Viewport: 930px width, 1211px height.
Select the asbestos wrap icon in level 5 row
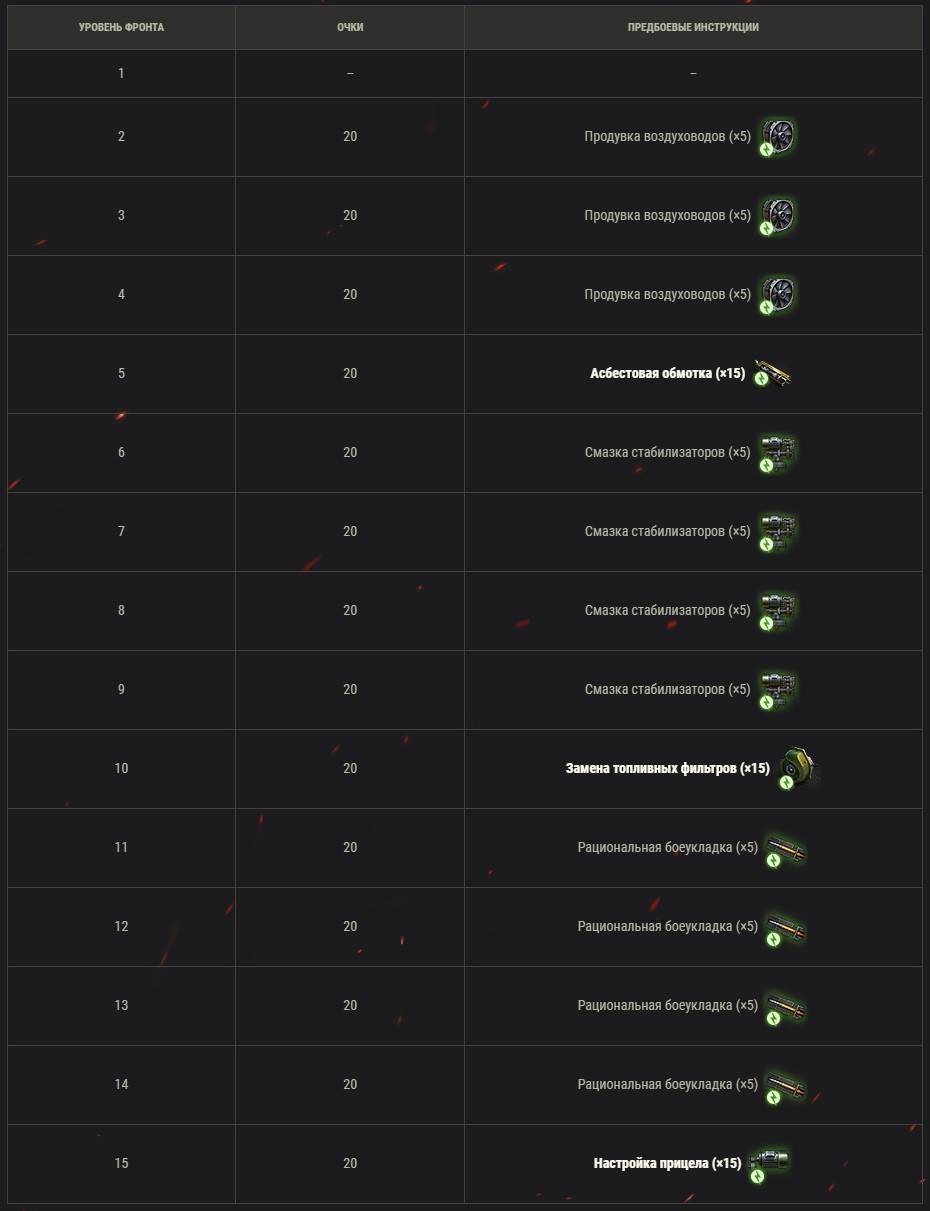pos(774,374)
